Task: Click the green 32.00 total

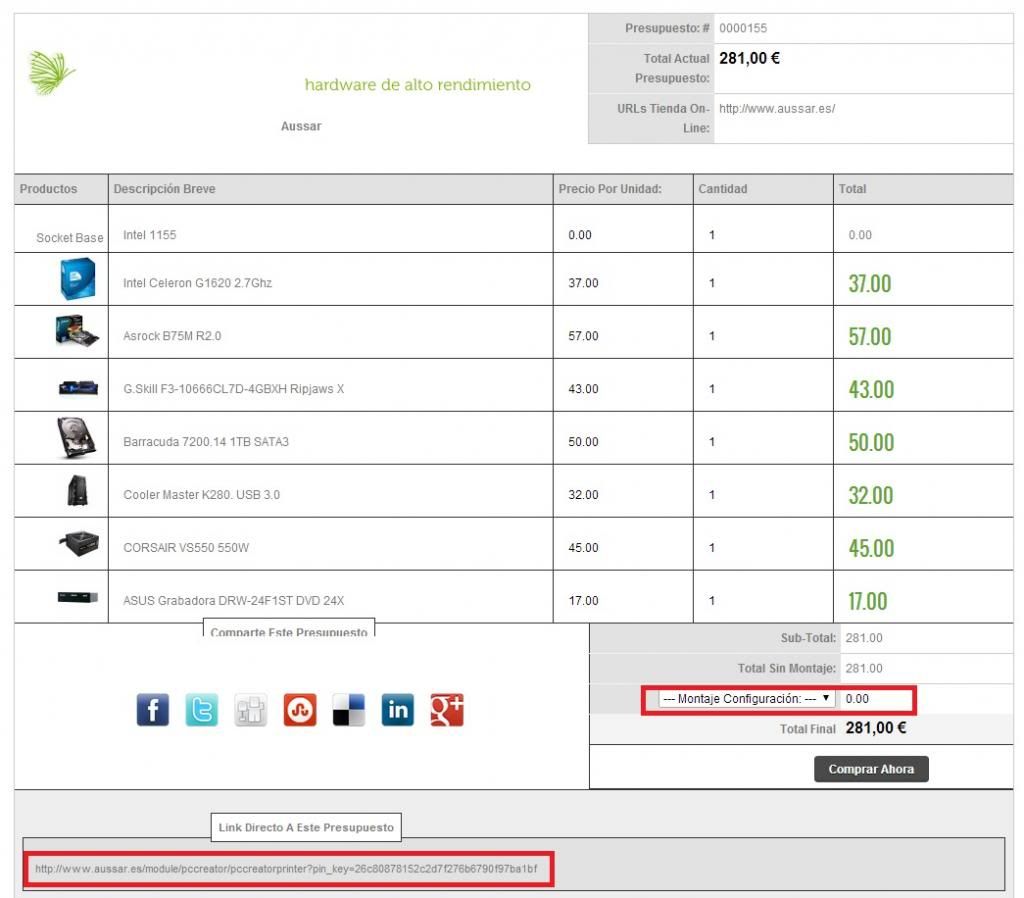Action: click(x=871, y=495)
